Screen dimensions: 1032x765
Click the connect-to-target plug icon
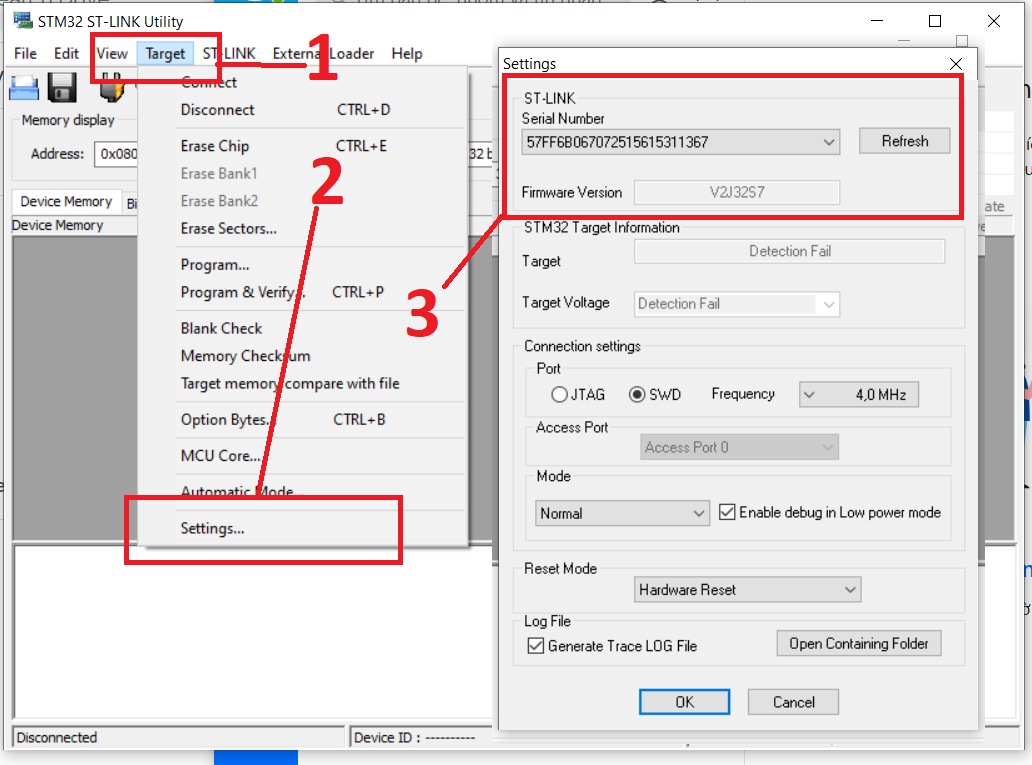point(110,87)
